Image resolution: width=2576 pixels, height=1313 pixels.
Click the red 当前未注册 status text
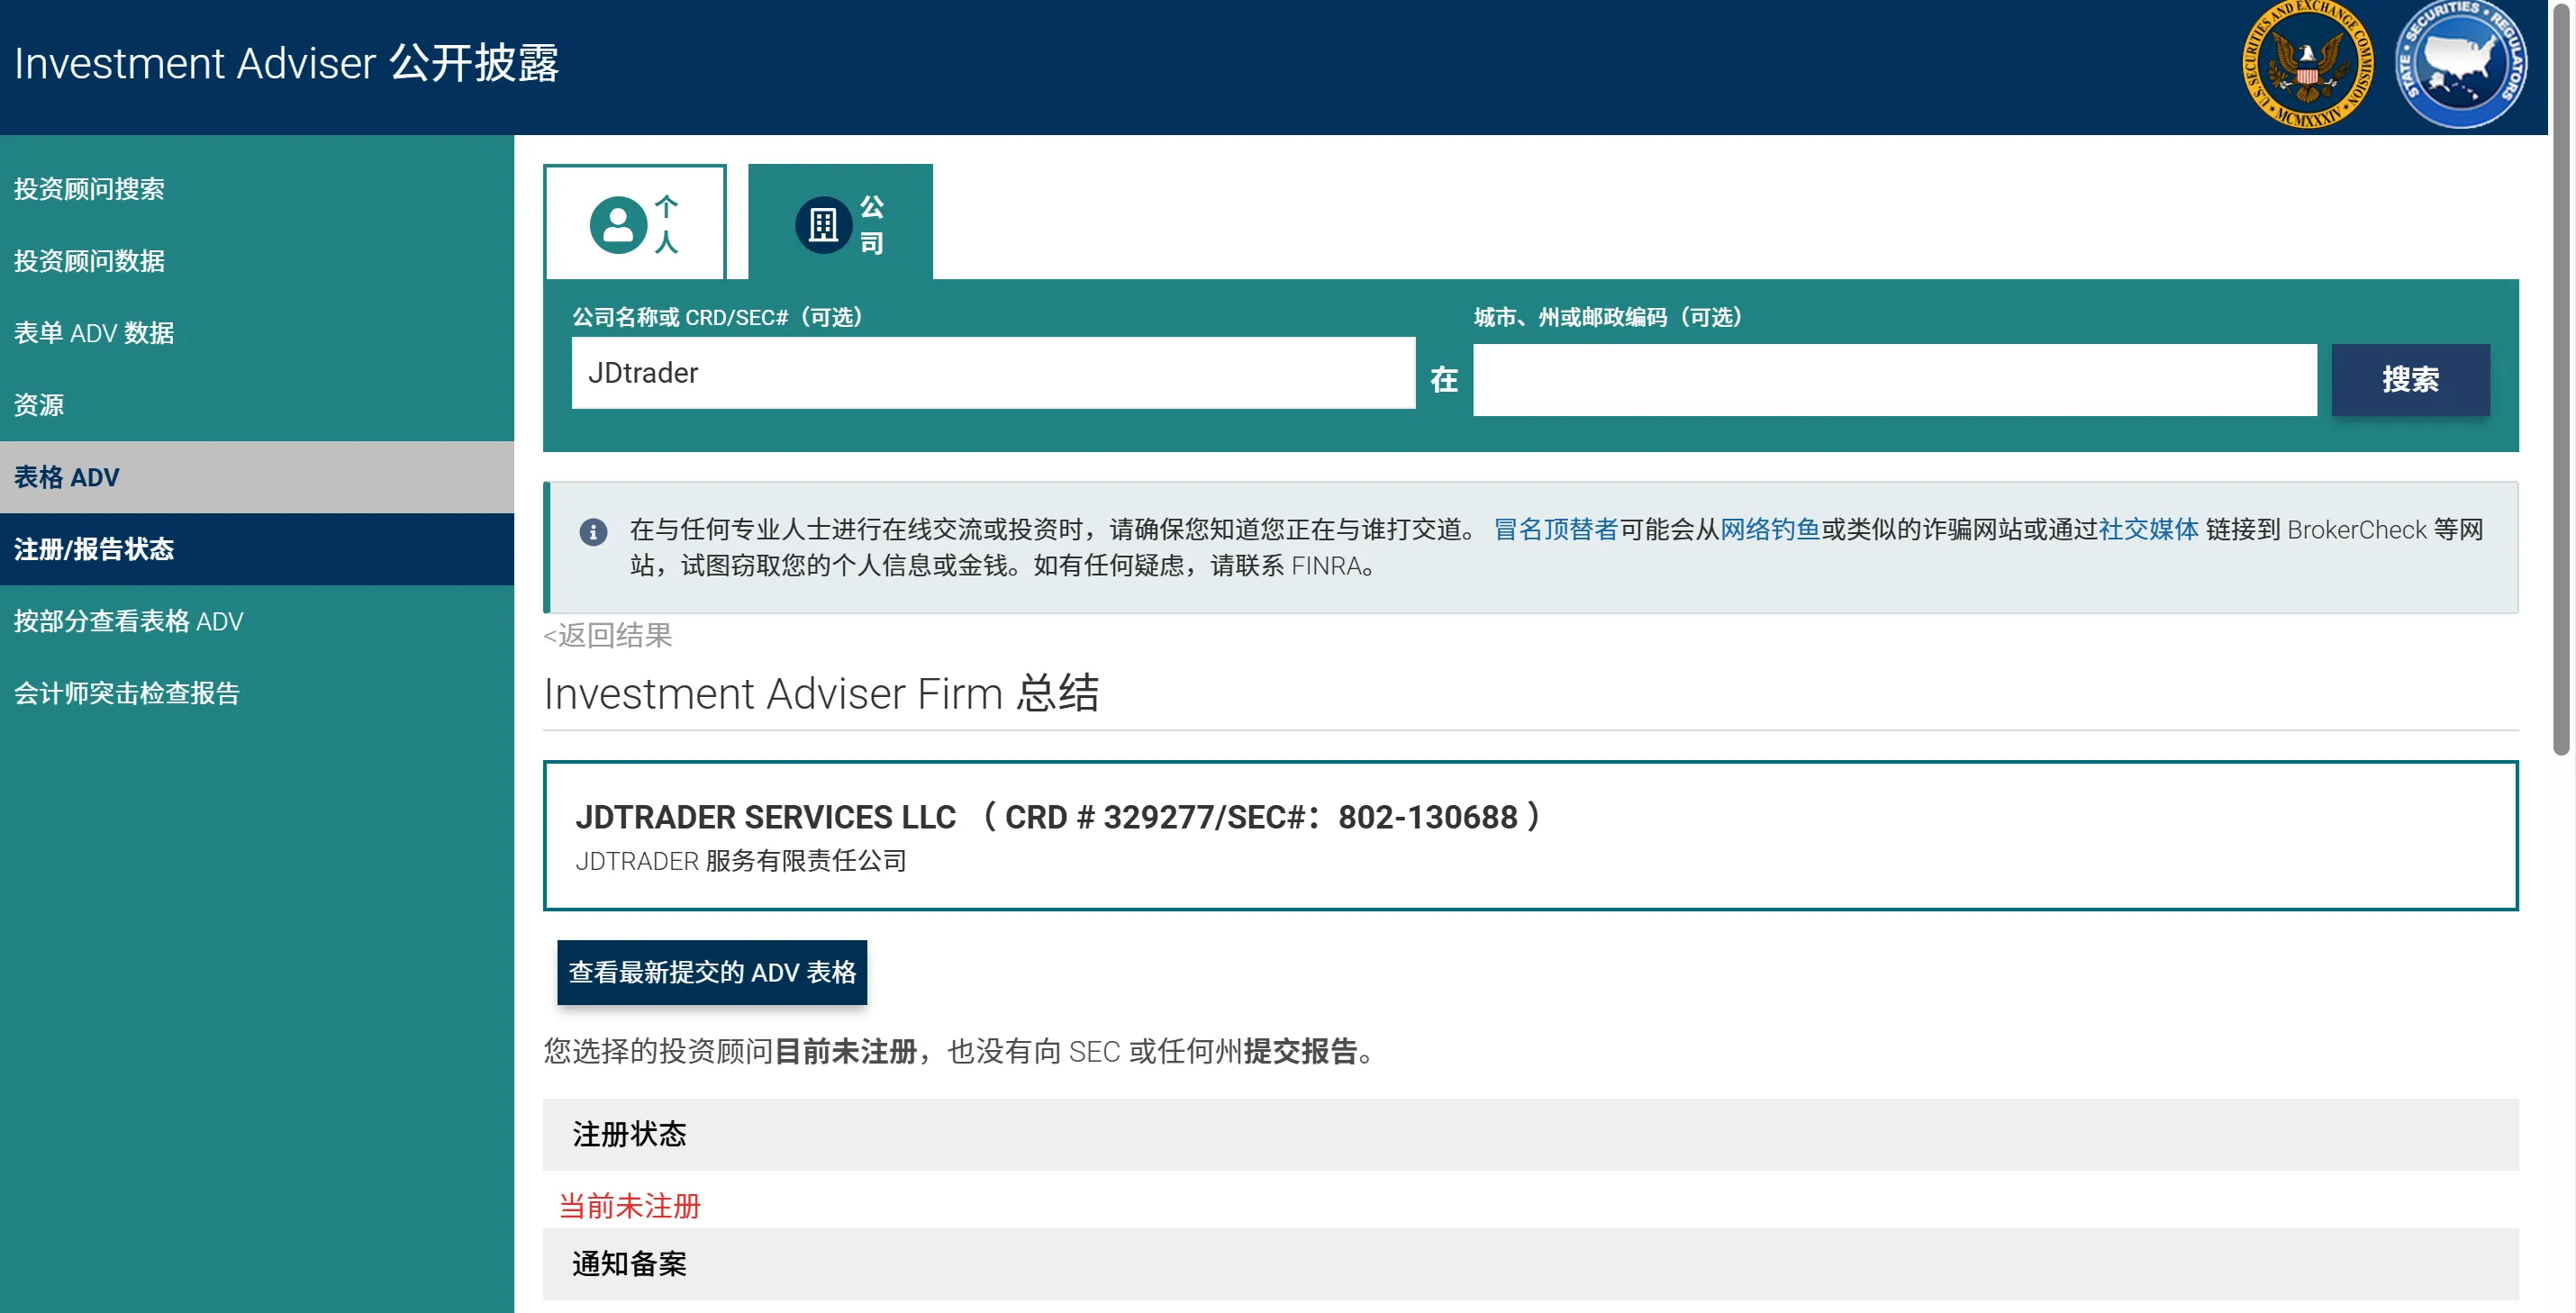(x=629, y=1206)
